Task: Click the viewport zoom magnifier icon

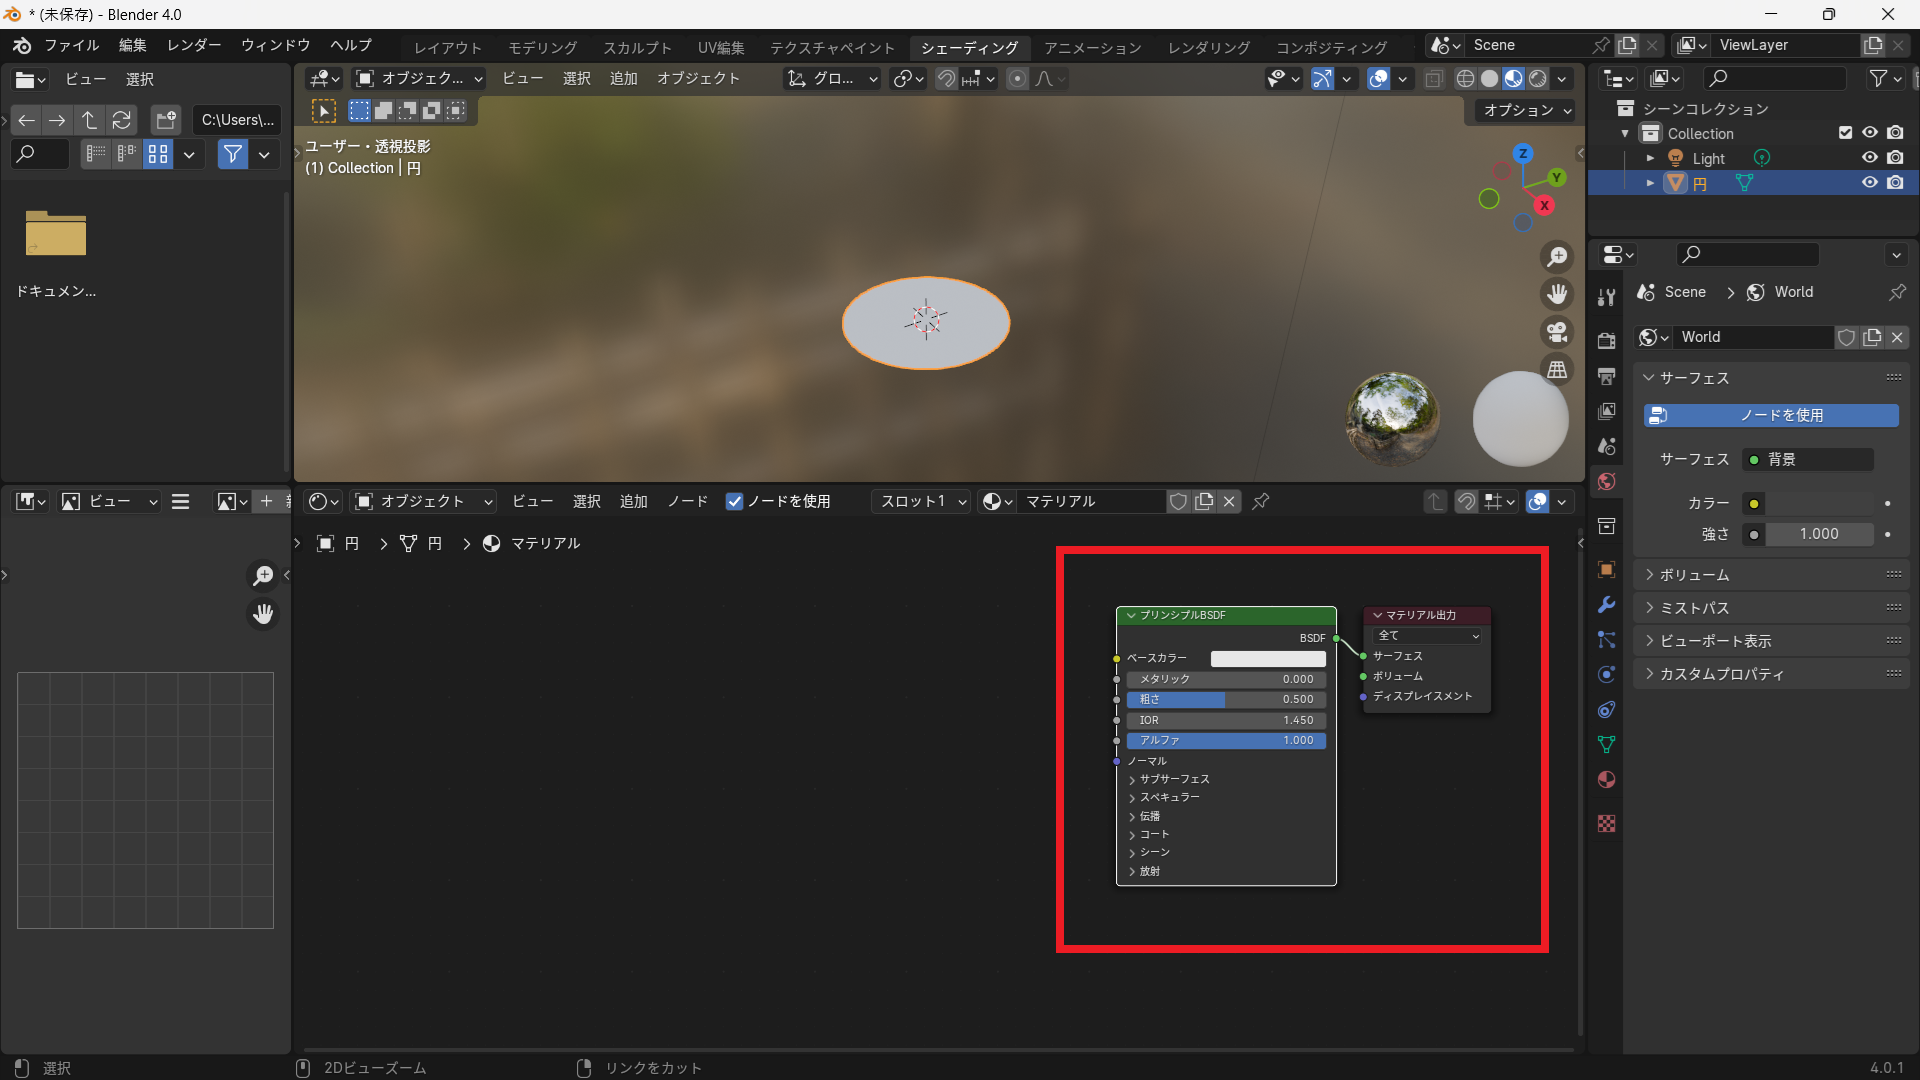Action: point(1557,257)
